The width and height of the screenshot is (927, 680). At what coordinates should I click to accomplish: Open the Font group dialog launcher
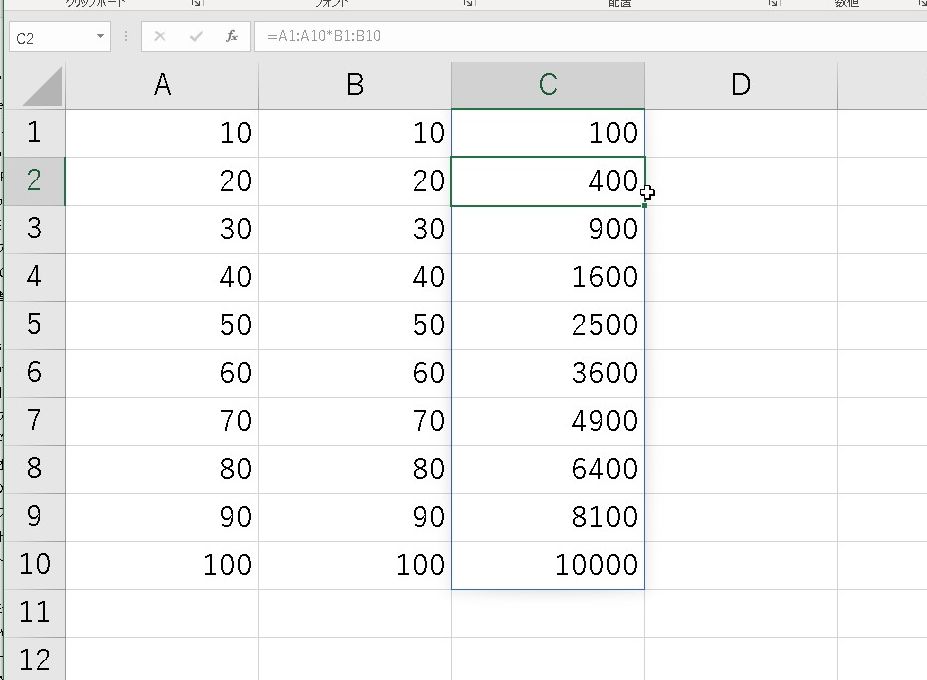[x=467, y=4]
